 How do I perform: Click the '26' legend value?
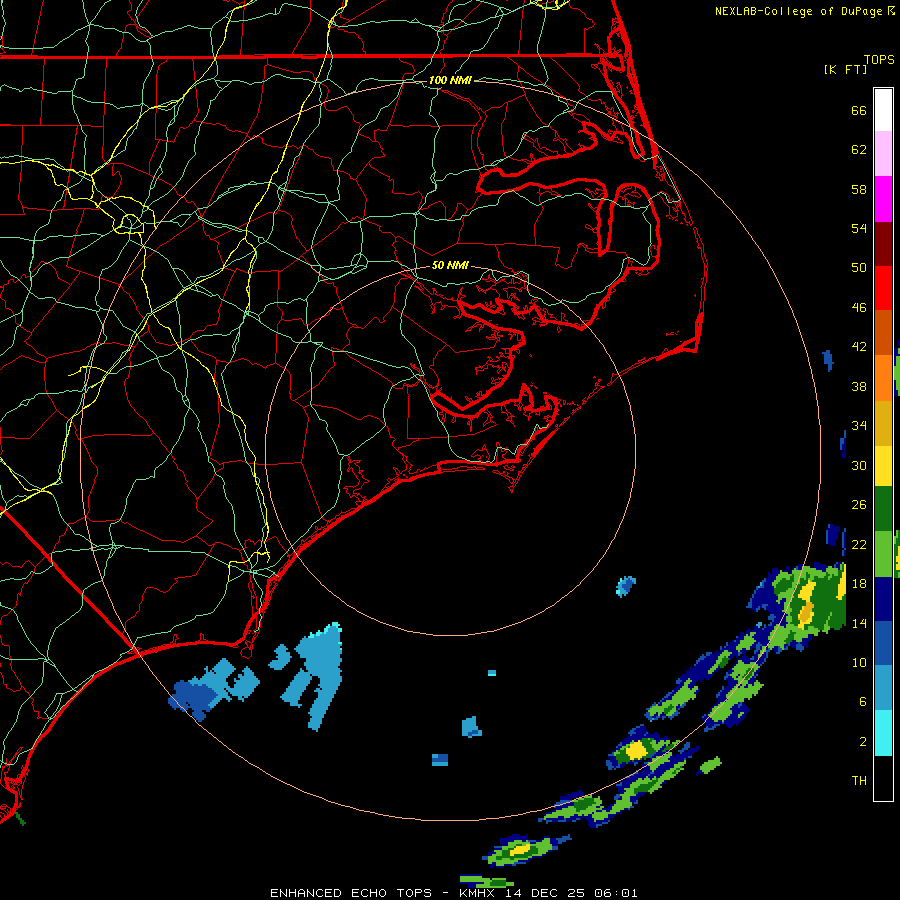tap(859, 505)
